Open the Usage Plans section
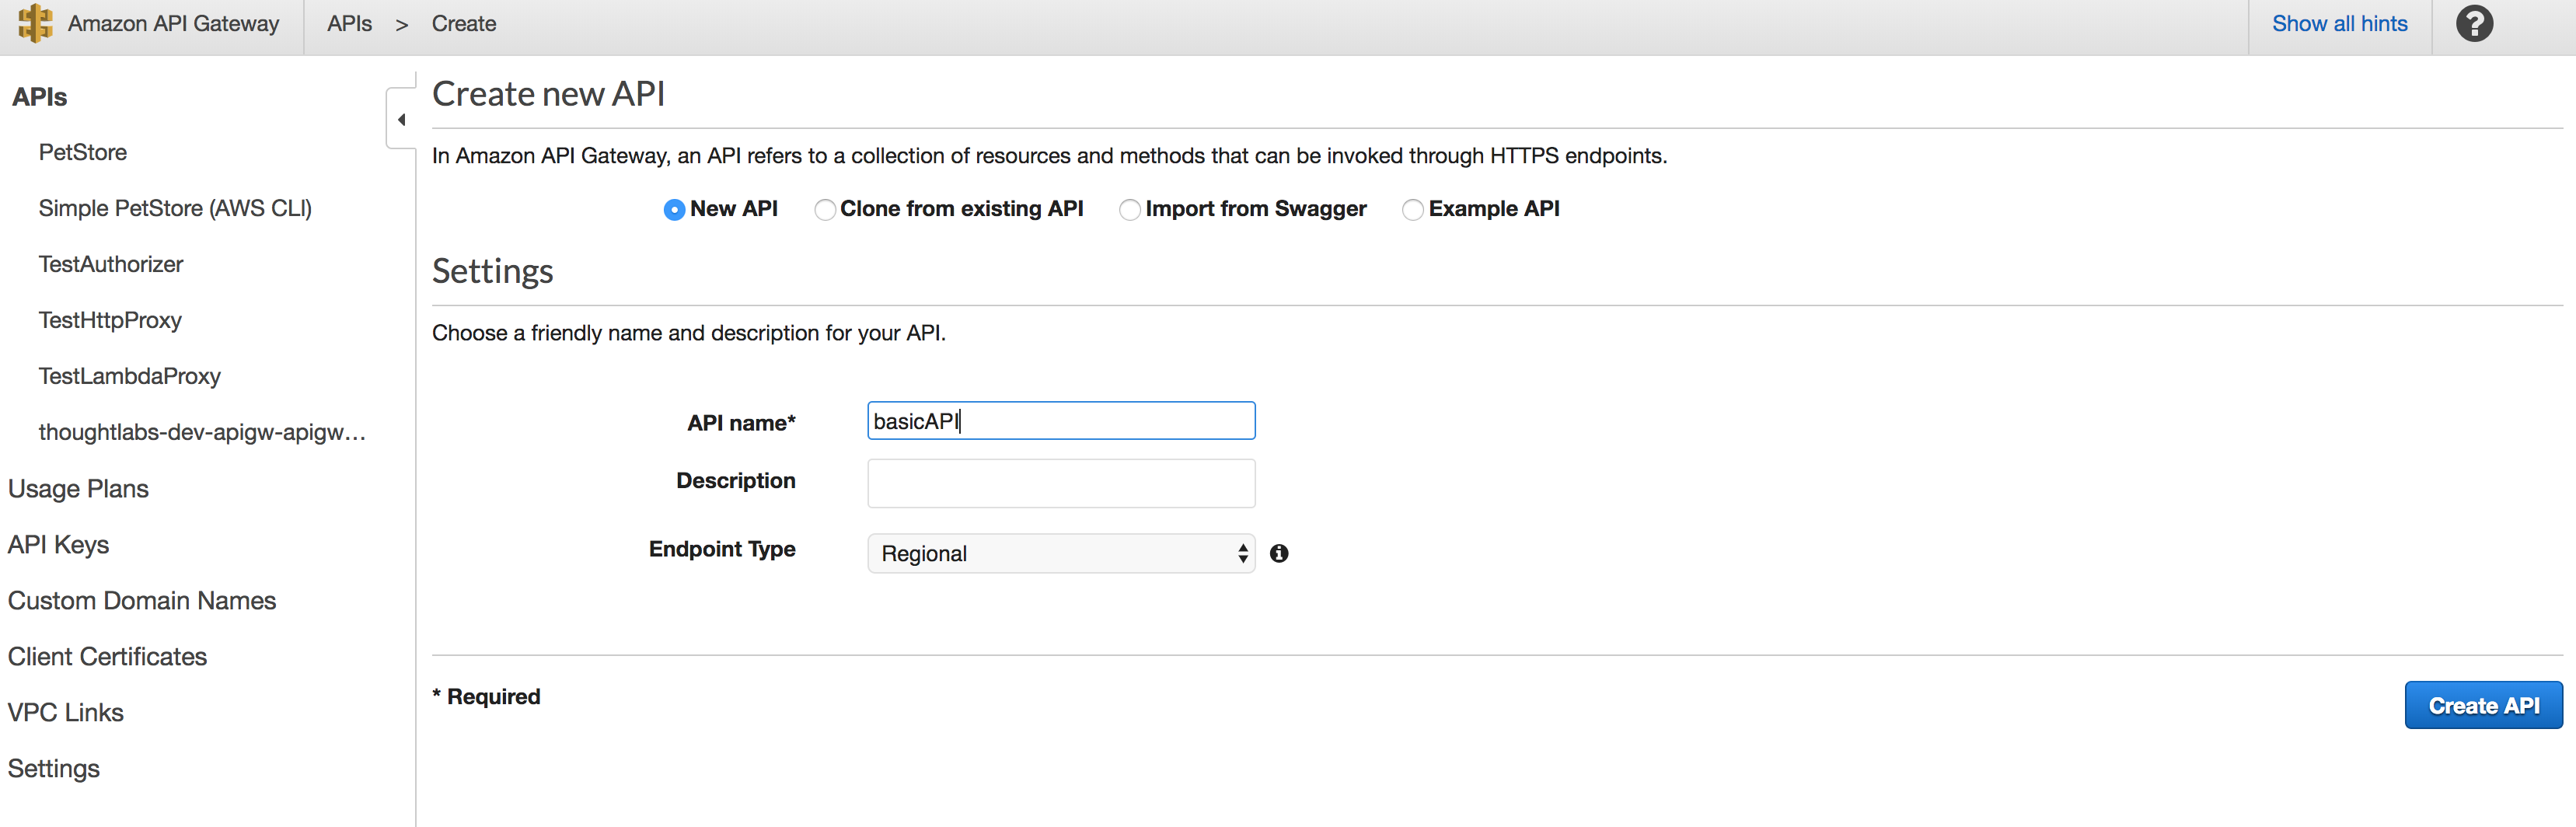2576x827 pixels. [78, 488]
